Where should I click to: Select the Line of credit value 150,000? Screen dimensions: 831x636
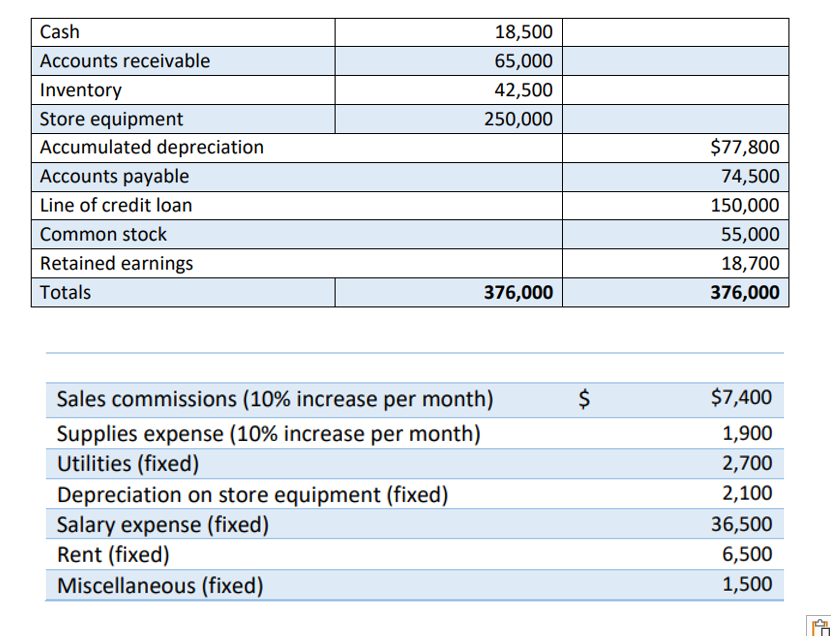point(745,206)
